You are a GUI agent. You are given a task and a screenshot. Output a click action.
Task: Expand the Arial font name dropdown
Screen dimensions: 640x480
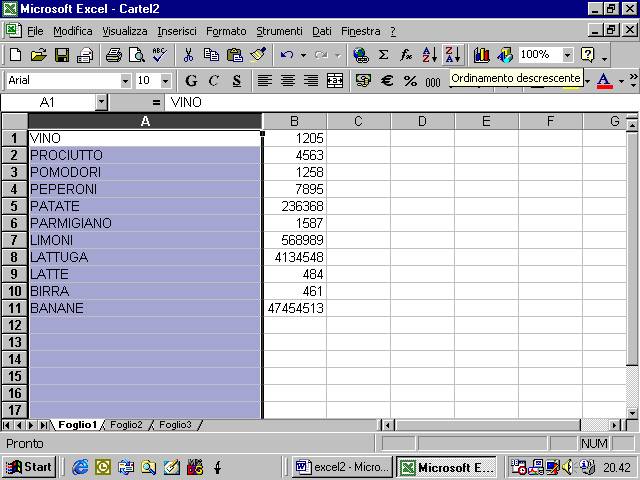click(126, 81)
